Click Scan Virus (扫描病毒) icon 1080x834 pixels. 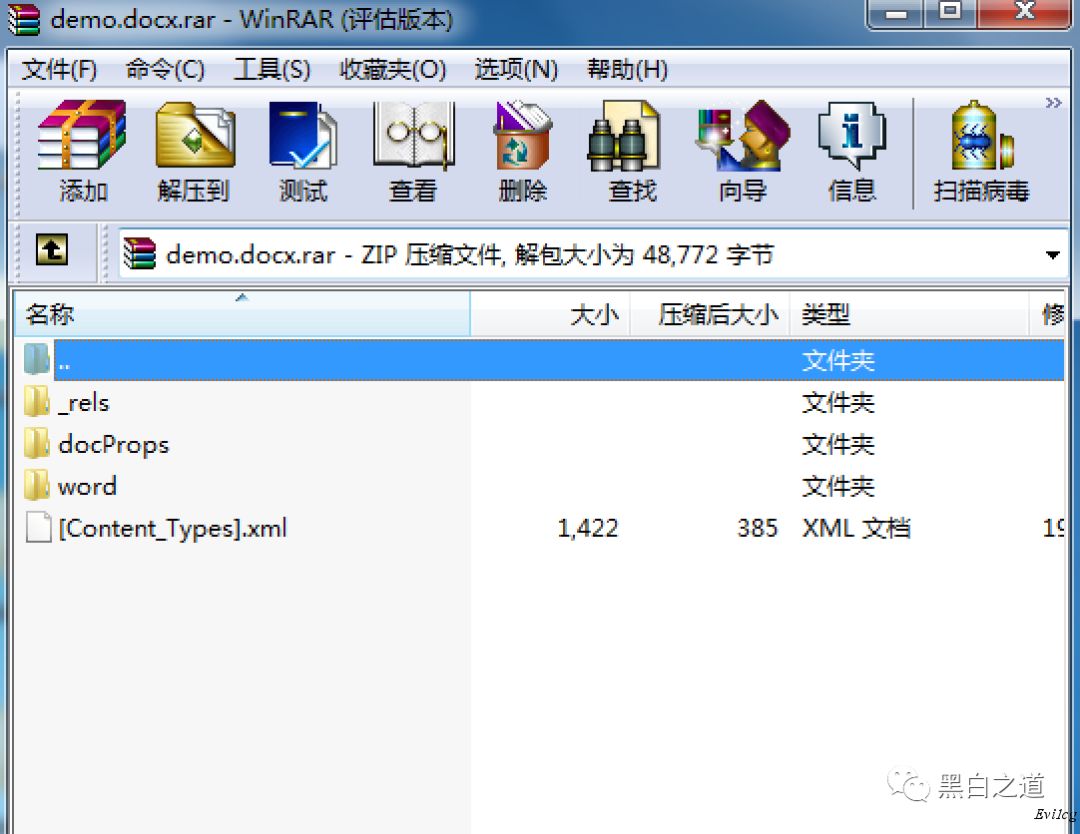coord(982,136)
